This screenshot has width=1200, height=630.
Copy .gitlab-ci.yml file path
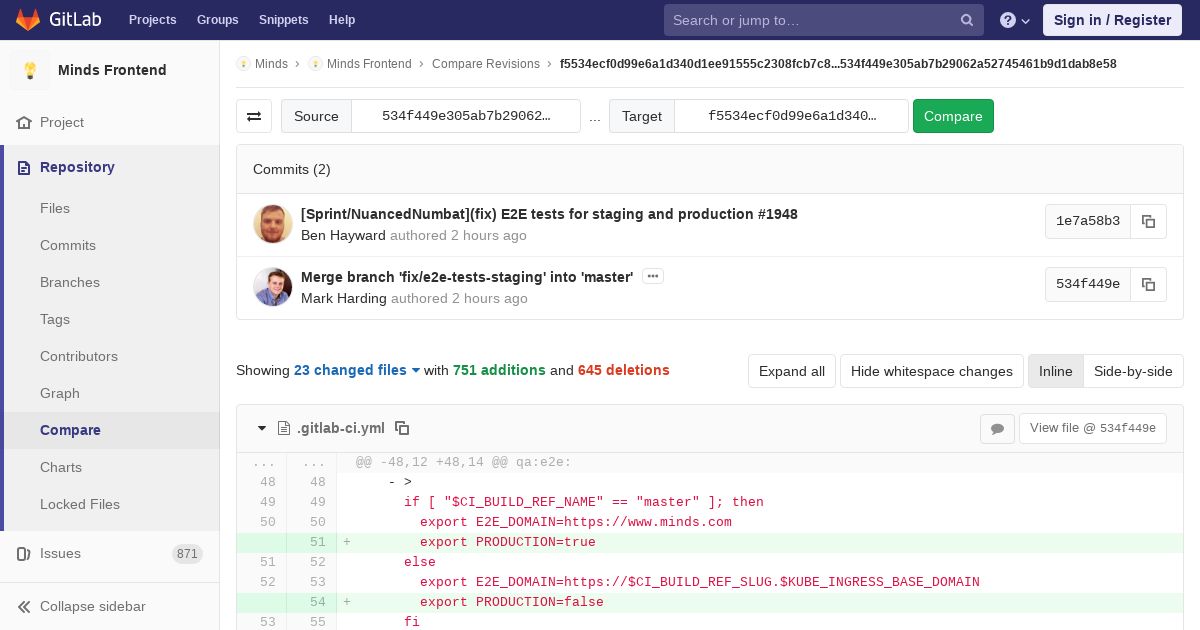coord(402,428)
